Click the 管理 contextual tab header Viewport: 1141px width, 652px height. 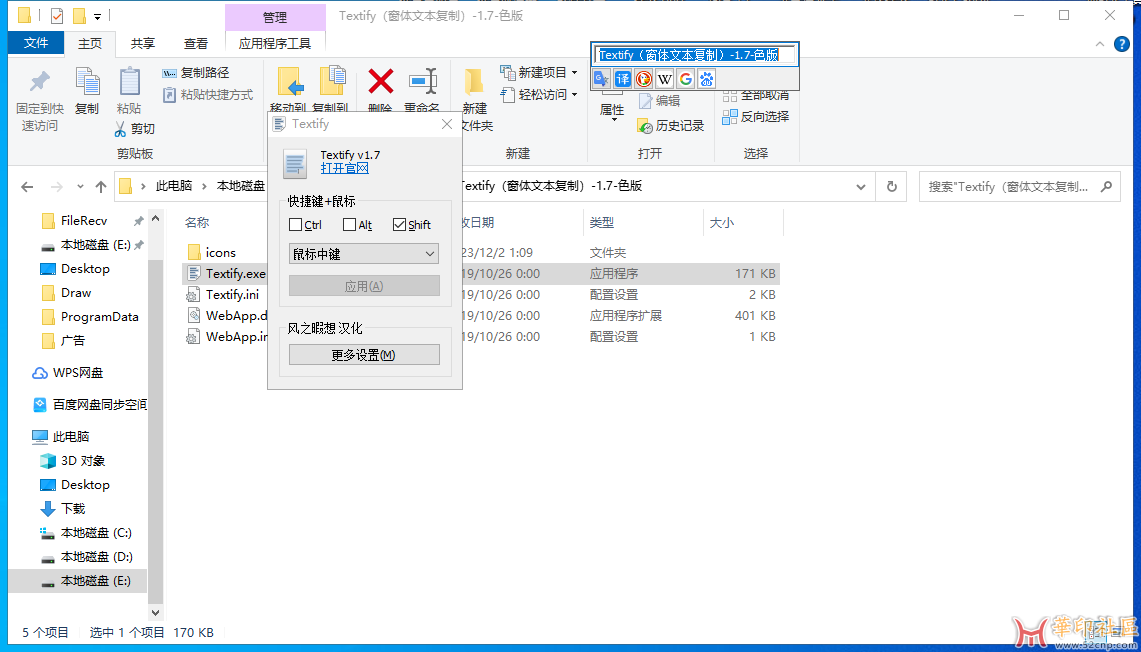click(x=275, y=17)
